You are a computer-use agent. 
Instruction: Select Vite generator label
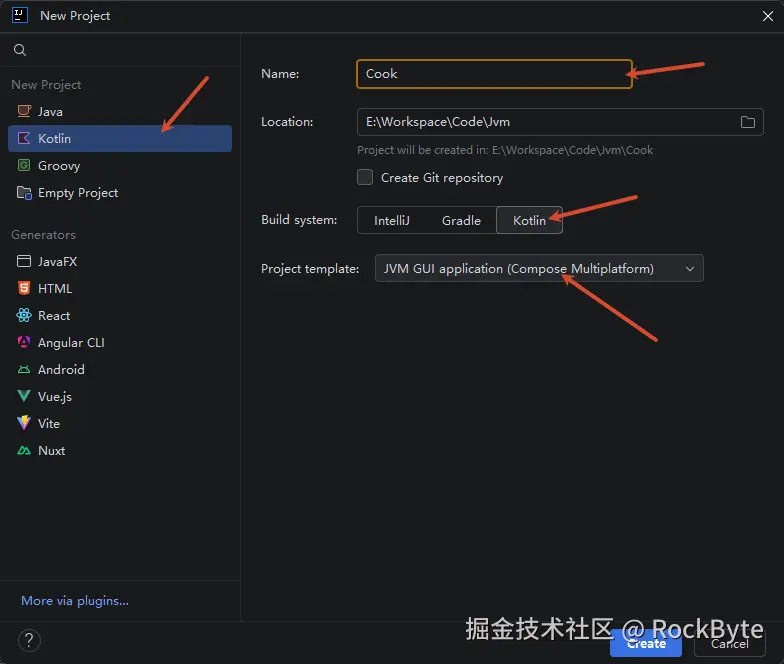coord(49,424)
